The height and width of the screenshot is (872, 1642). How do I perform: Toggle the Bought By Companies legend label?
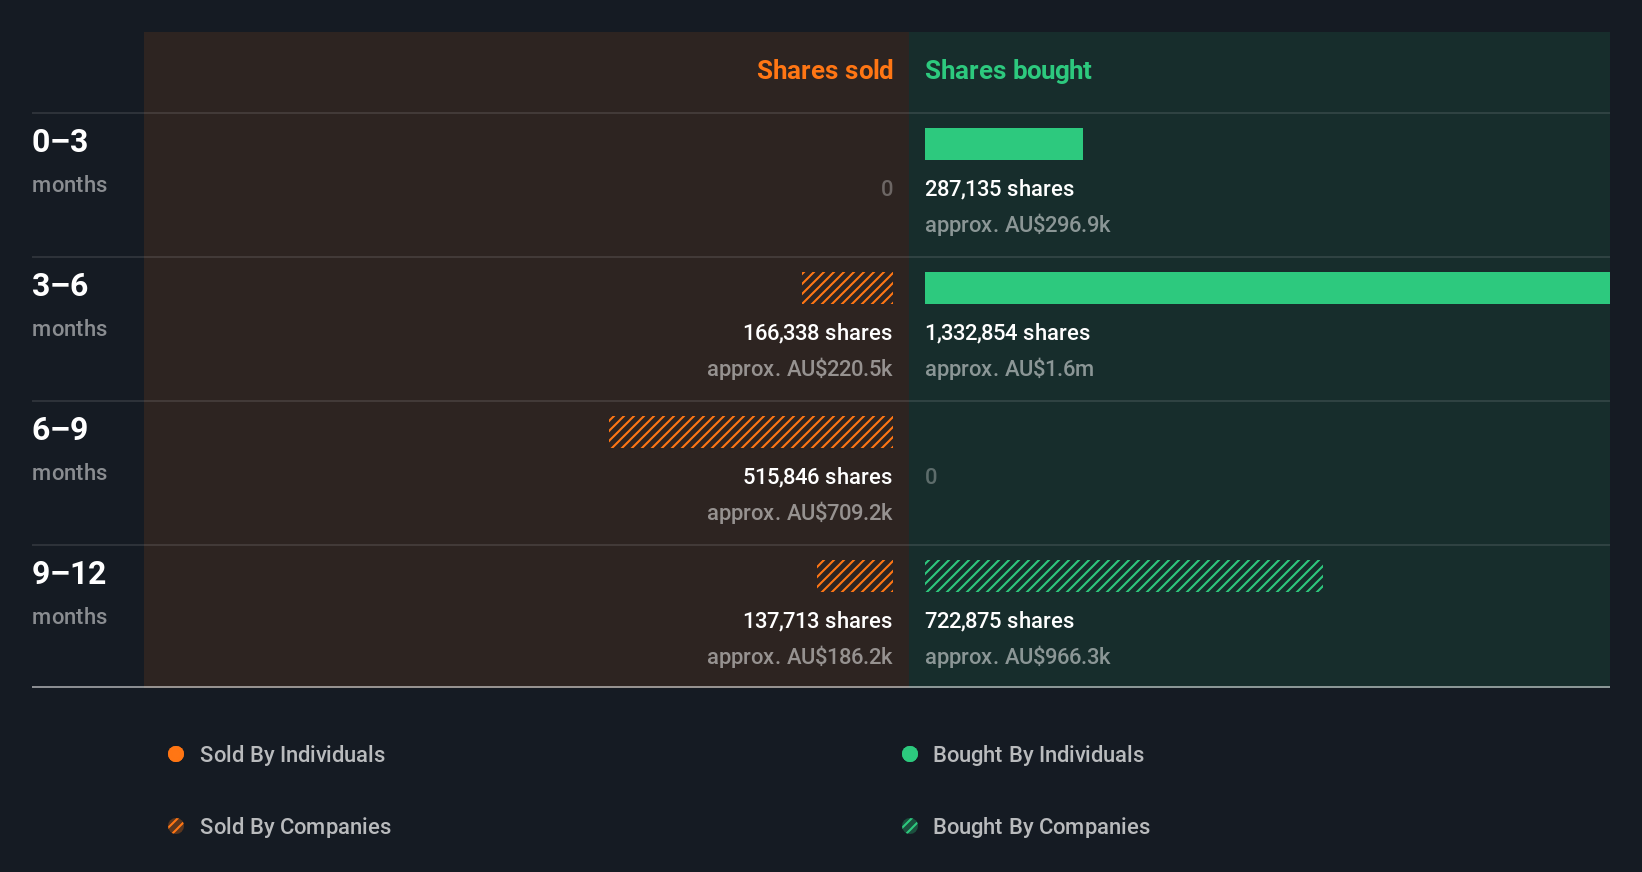[x=1041, y=826]
